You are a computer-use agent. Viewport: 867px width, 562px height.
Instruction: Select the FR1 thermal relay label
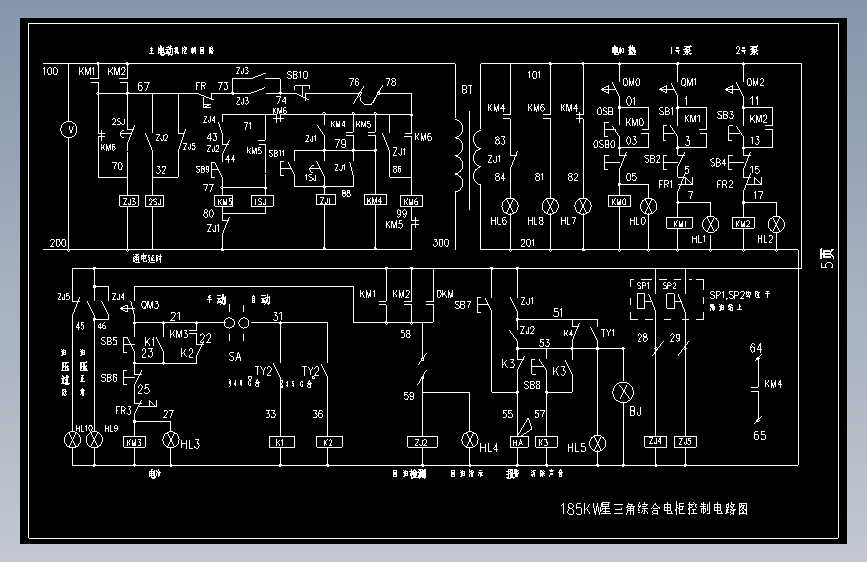(666, 184)
